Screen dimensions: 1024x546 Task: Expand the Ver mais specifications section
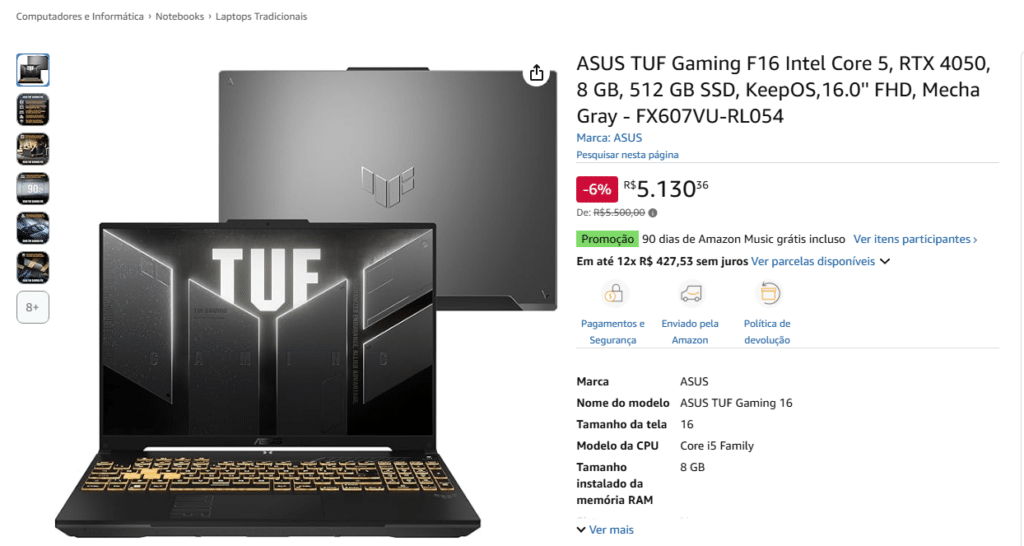(605, 530)
